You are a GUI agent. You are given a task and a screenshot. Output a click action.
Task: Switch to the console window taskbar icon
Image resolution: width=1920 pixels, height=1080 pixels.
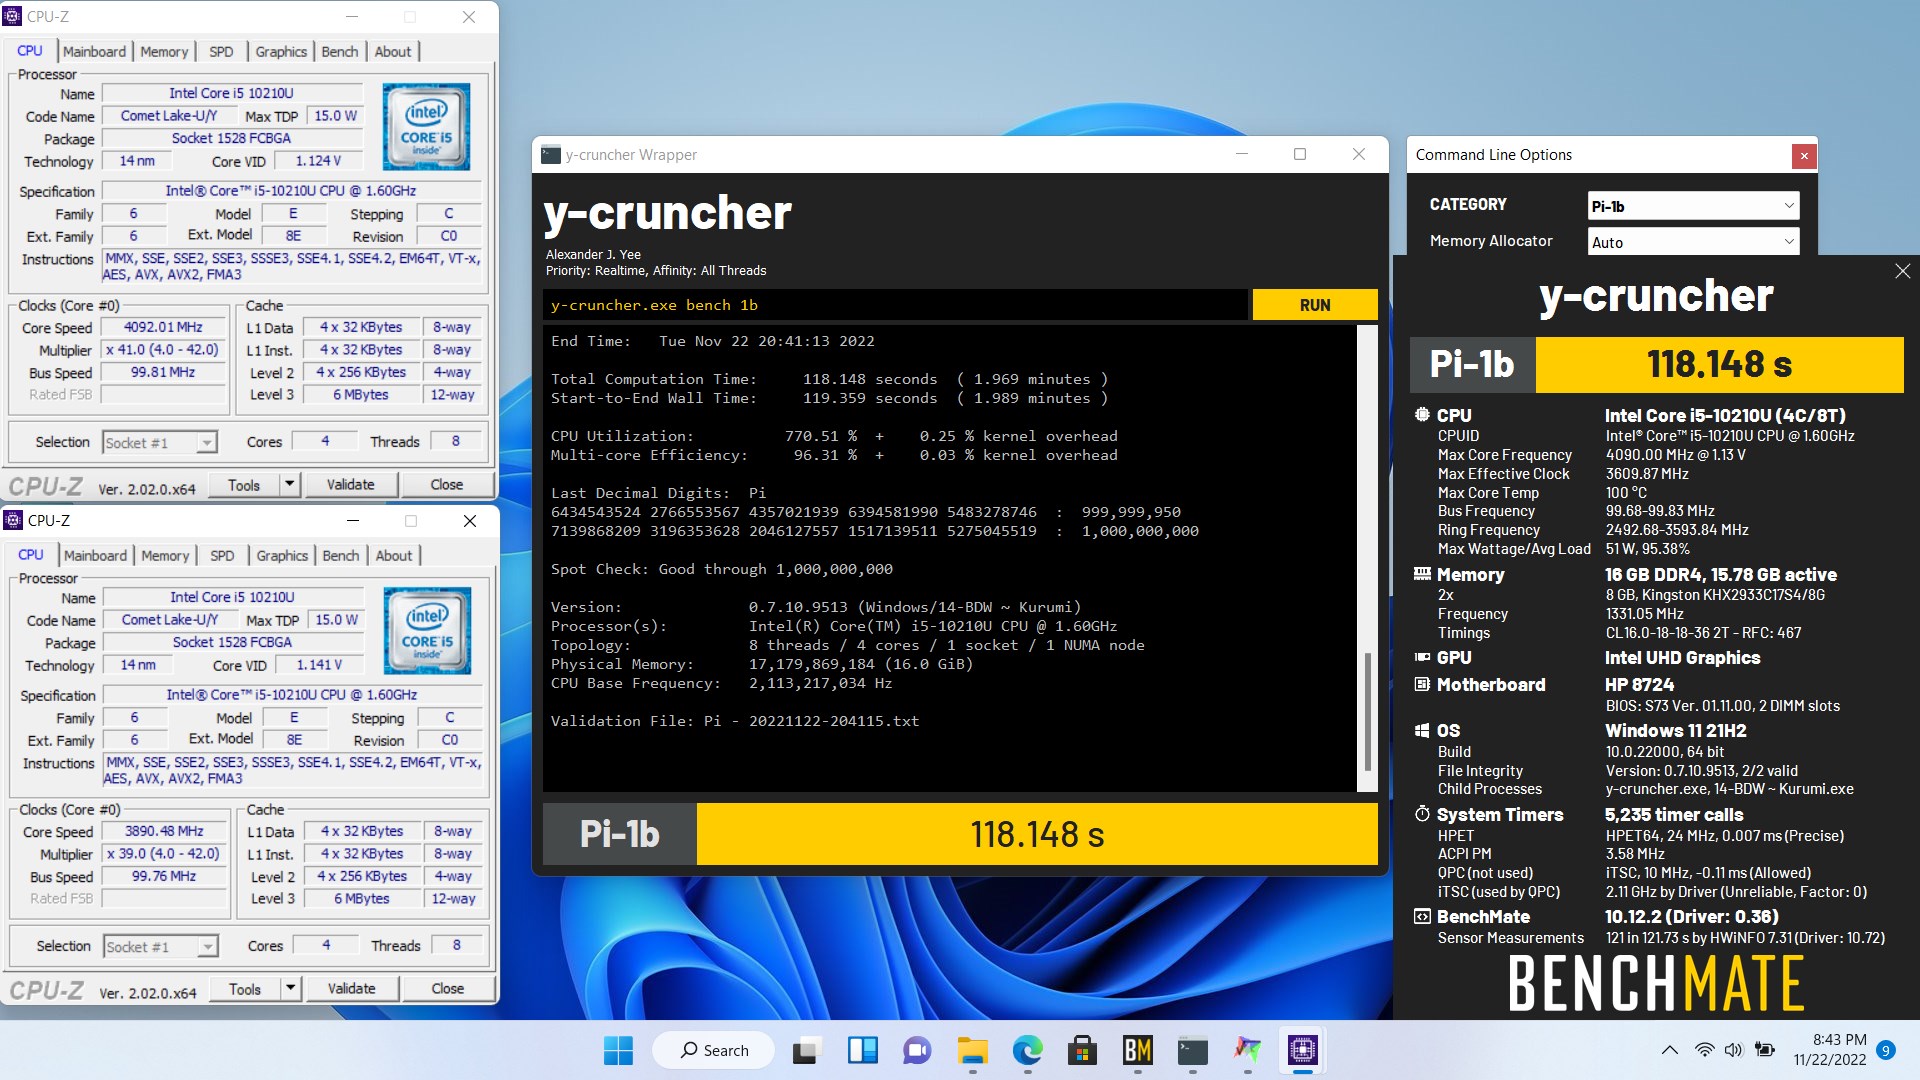(1192, 1050)
